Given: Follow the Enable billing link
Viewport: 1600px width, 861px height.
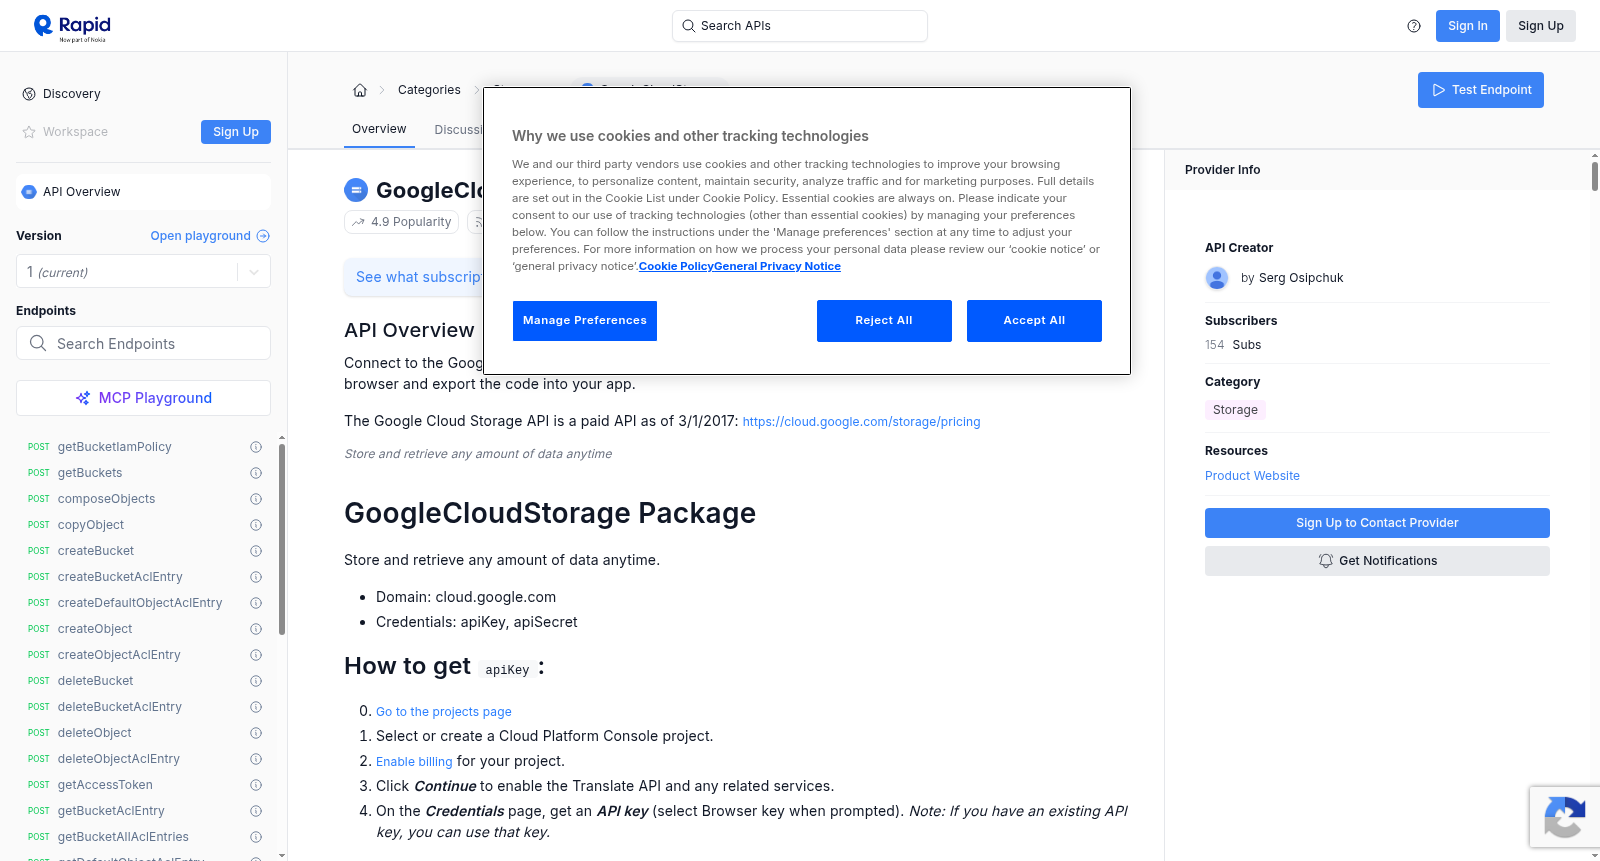Looking at the screenshot, I should (414, 762).
